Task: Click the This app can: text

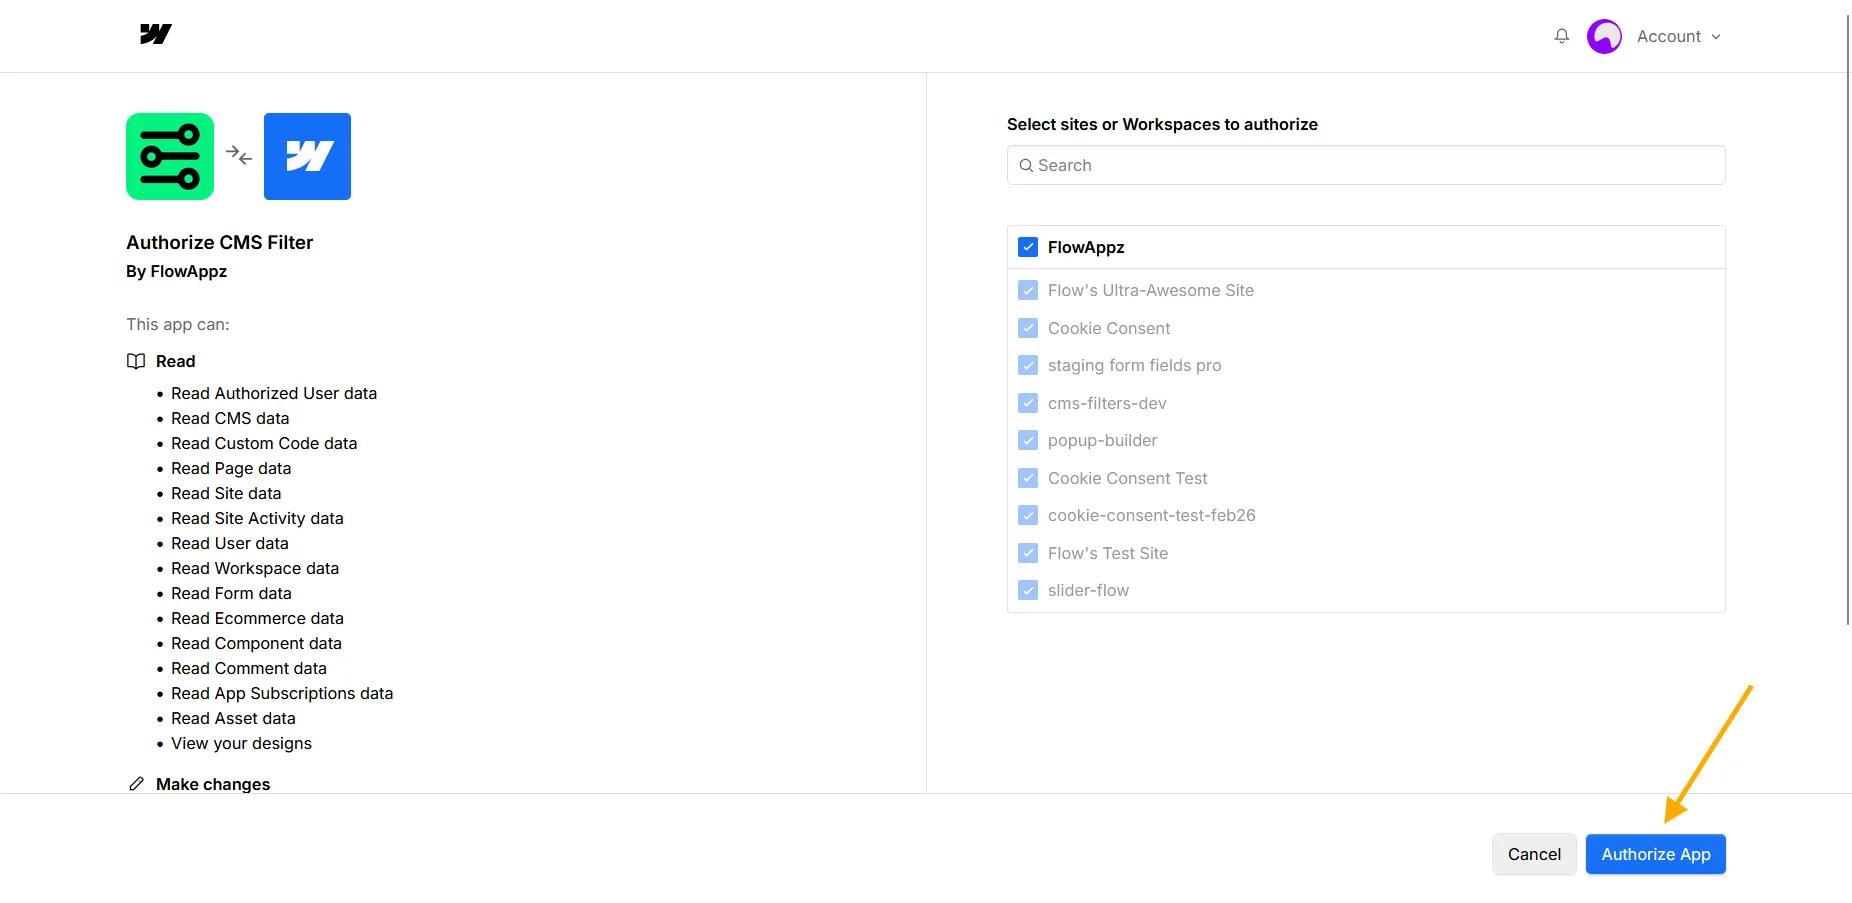Action: 178,324
